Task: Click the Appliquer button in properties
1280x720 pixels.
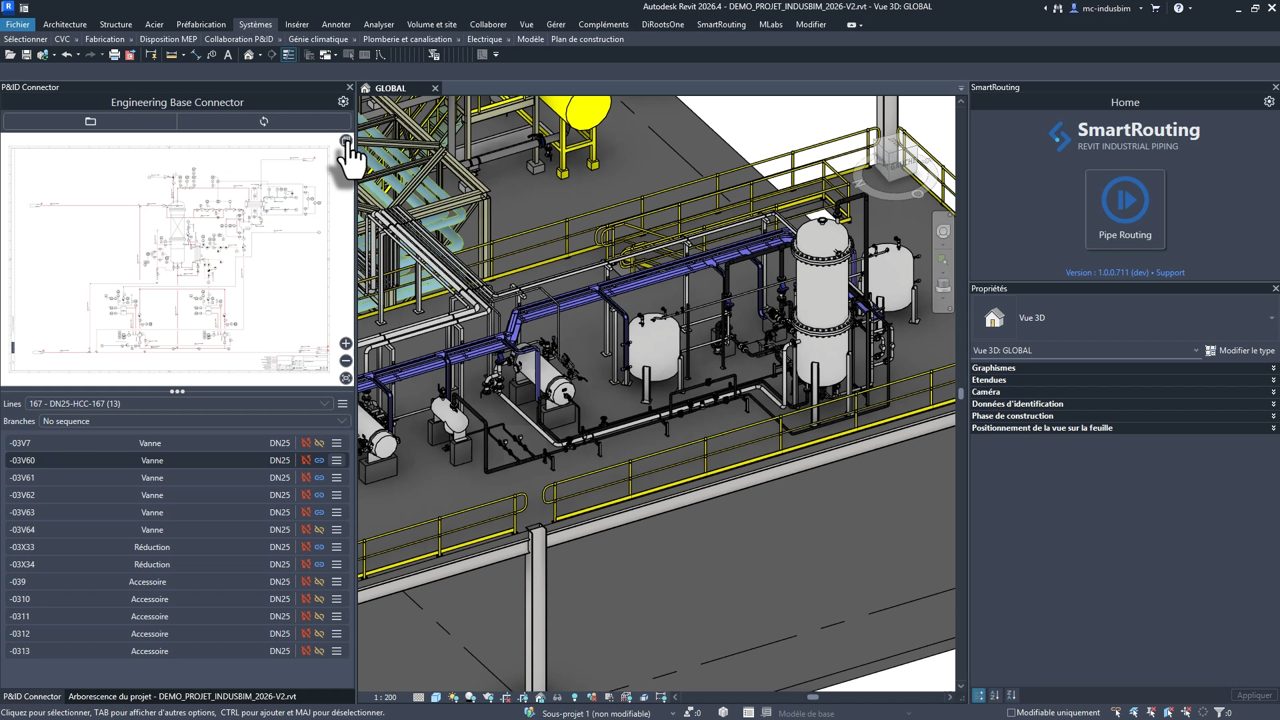Action: click(1254, 695)
